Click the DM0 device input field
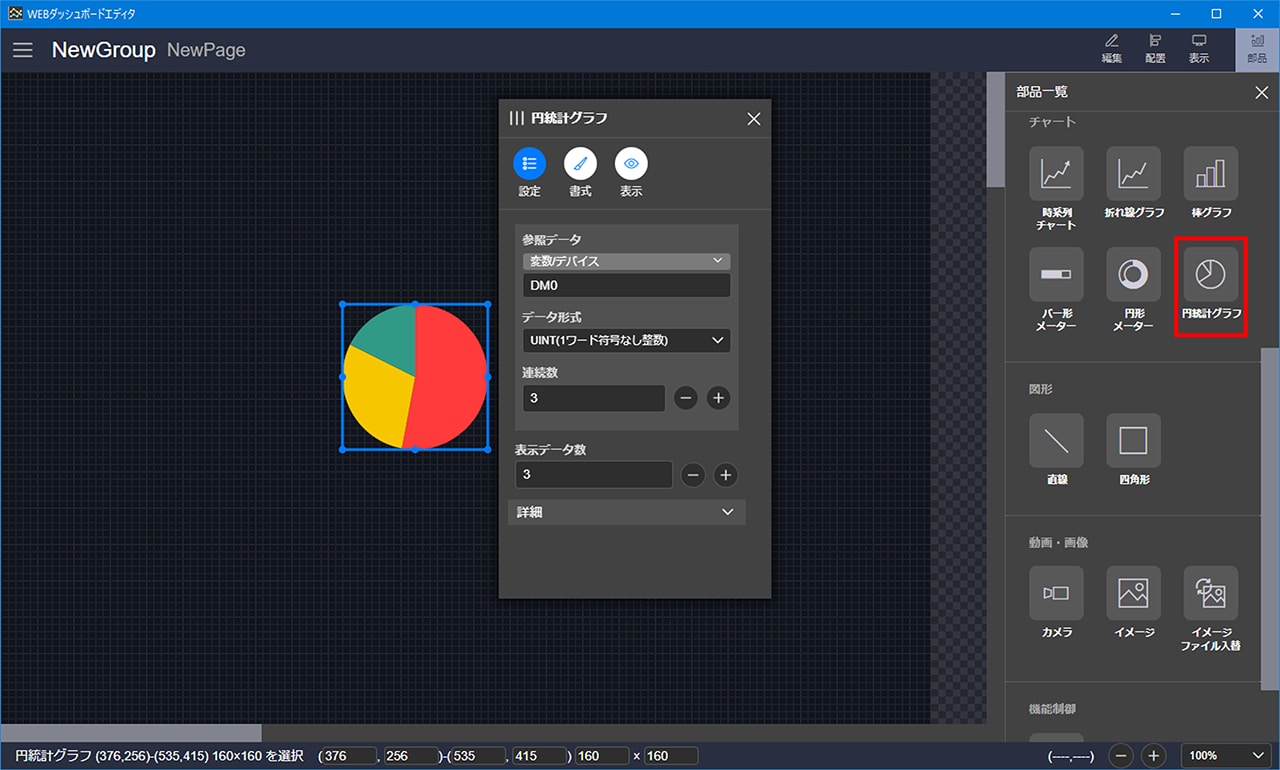Viewport: 1280px width, 770px height. click(x=626, y=286)
